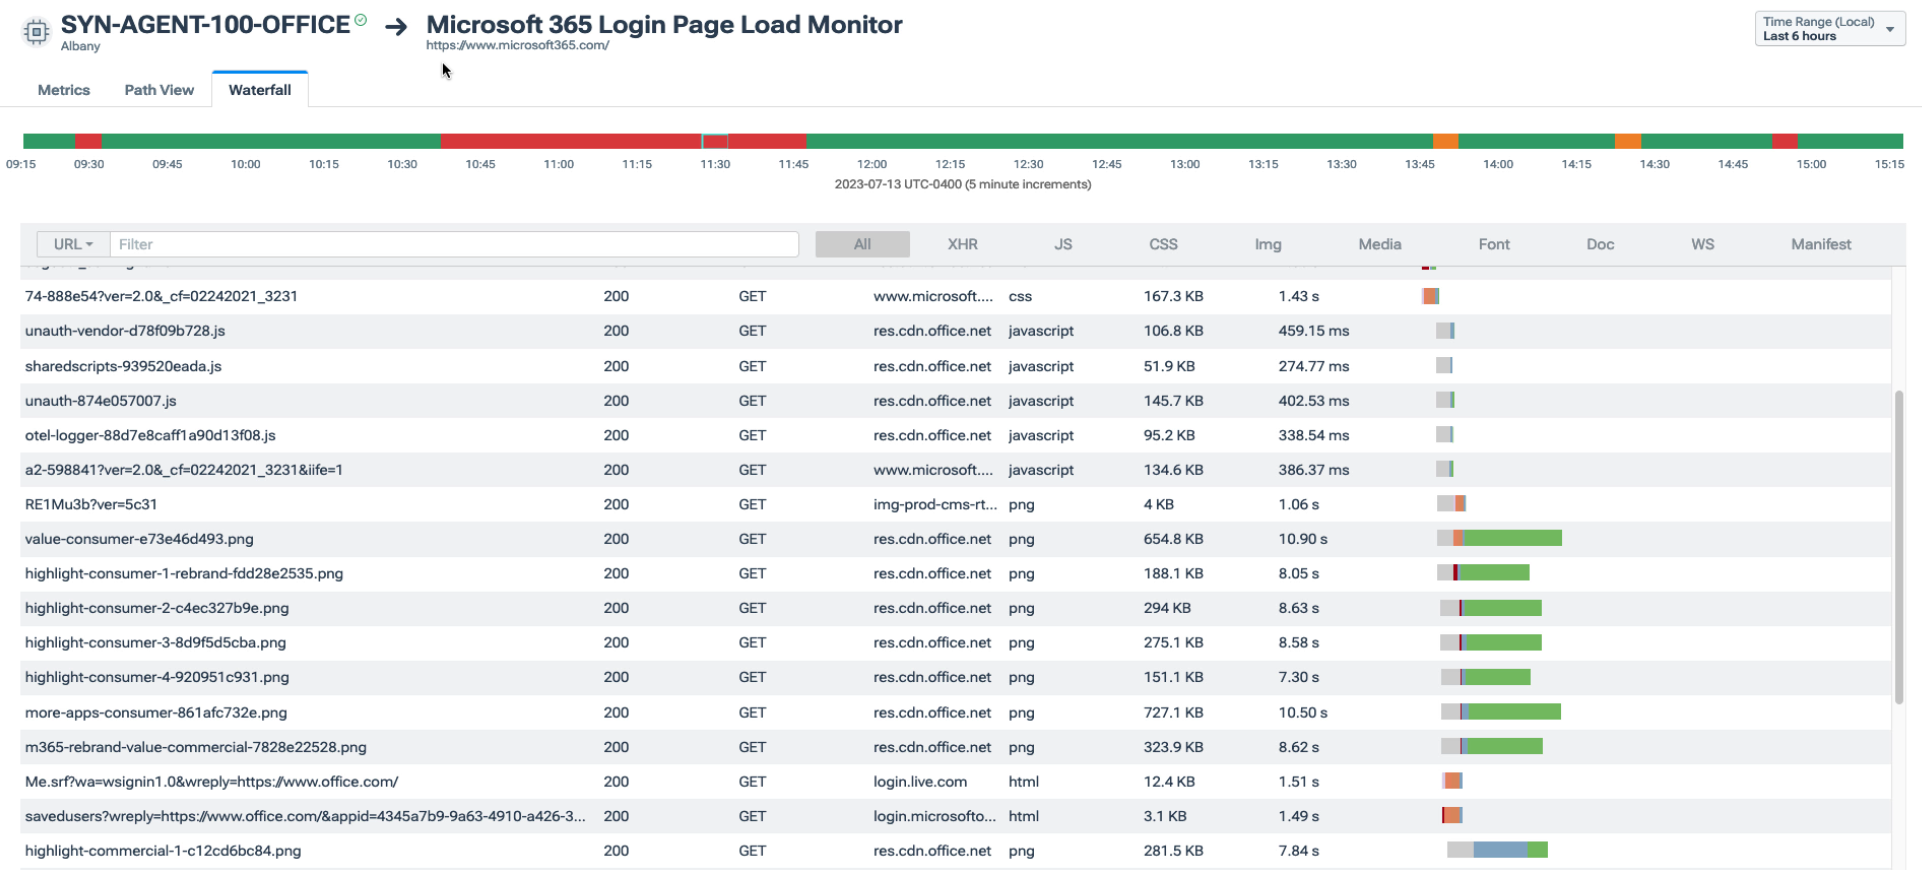Select the red timeline segment near 14:55
The width and height of the screenshot is (1922, 877).
(x=1785, y=141)
